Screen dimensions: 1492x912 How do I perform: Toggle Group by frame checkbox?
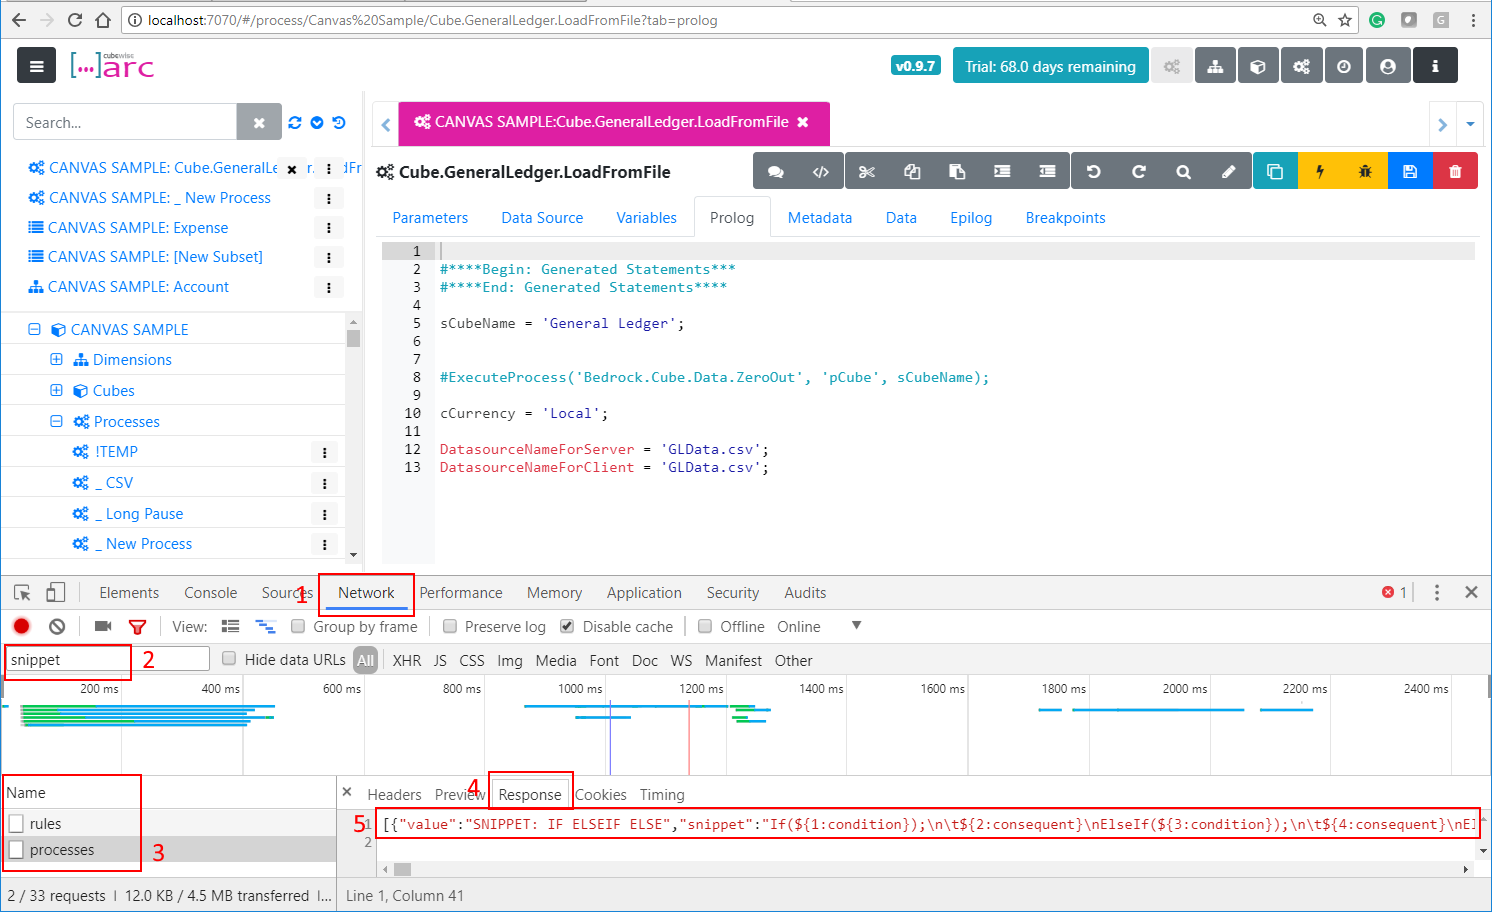[298, 626]
